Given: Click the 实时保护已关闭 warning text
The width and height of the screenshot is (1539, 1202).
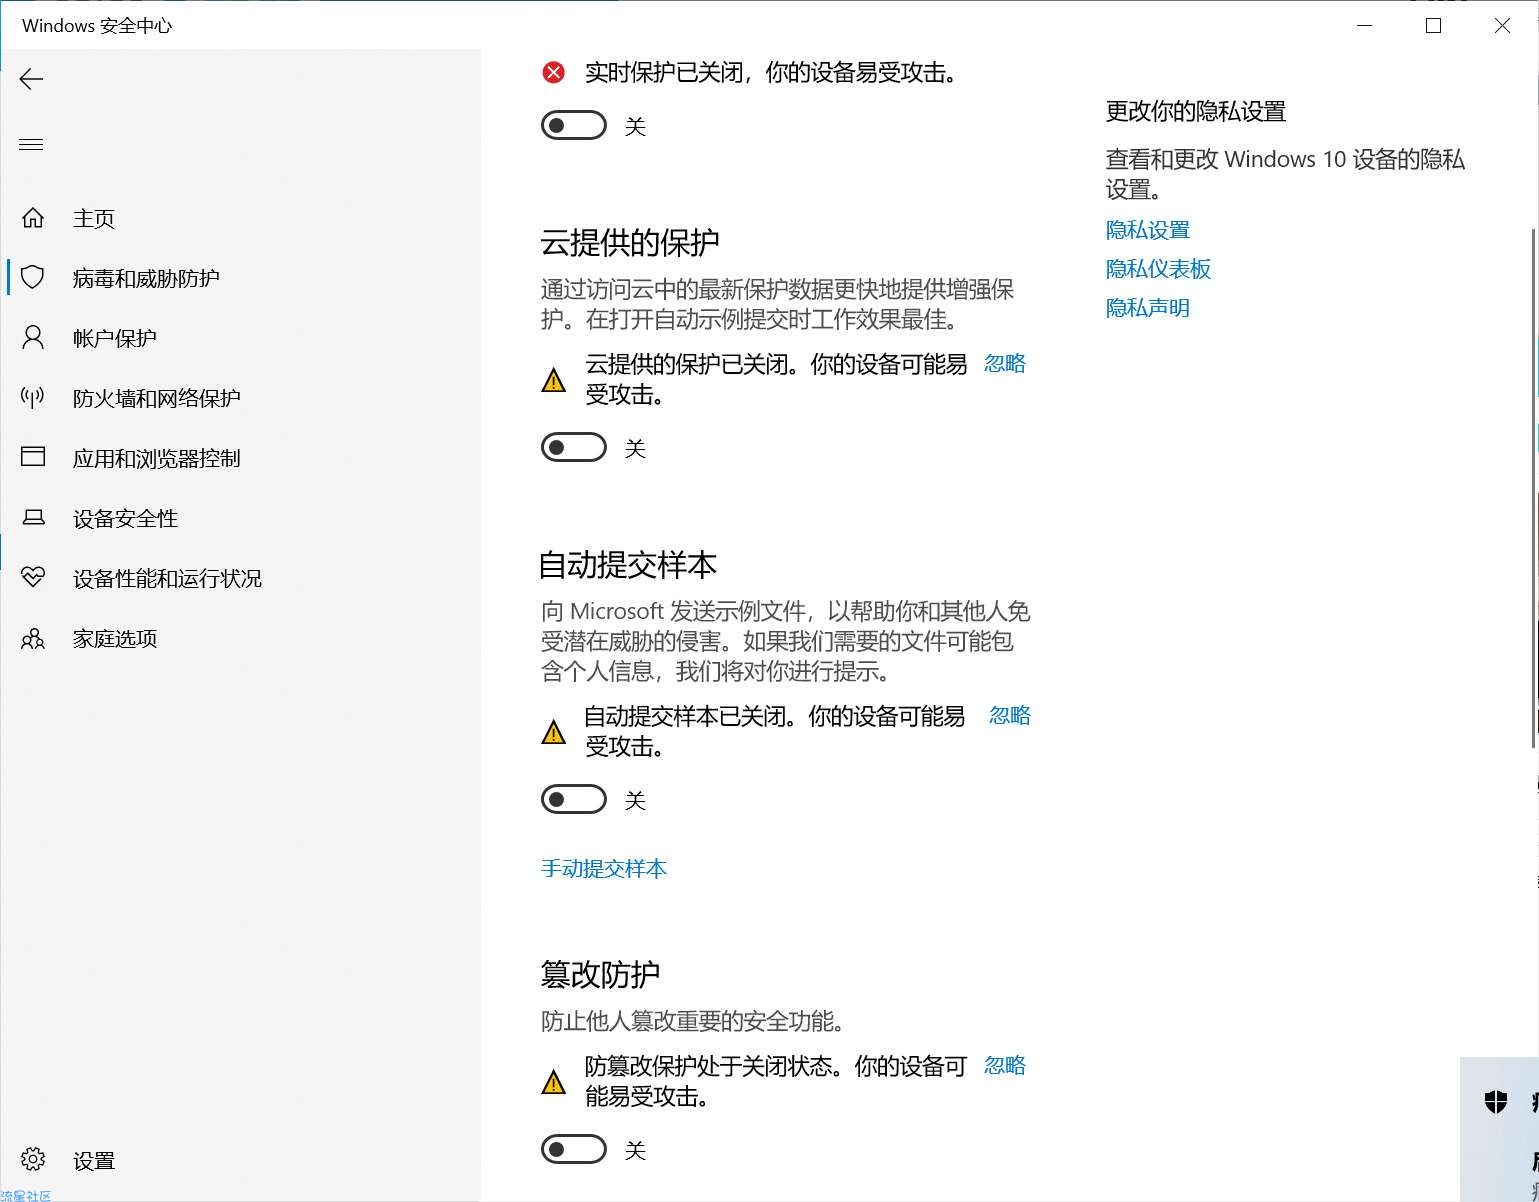Looking at the screenshot, I should coord(771,72).
